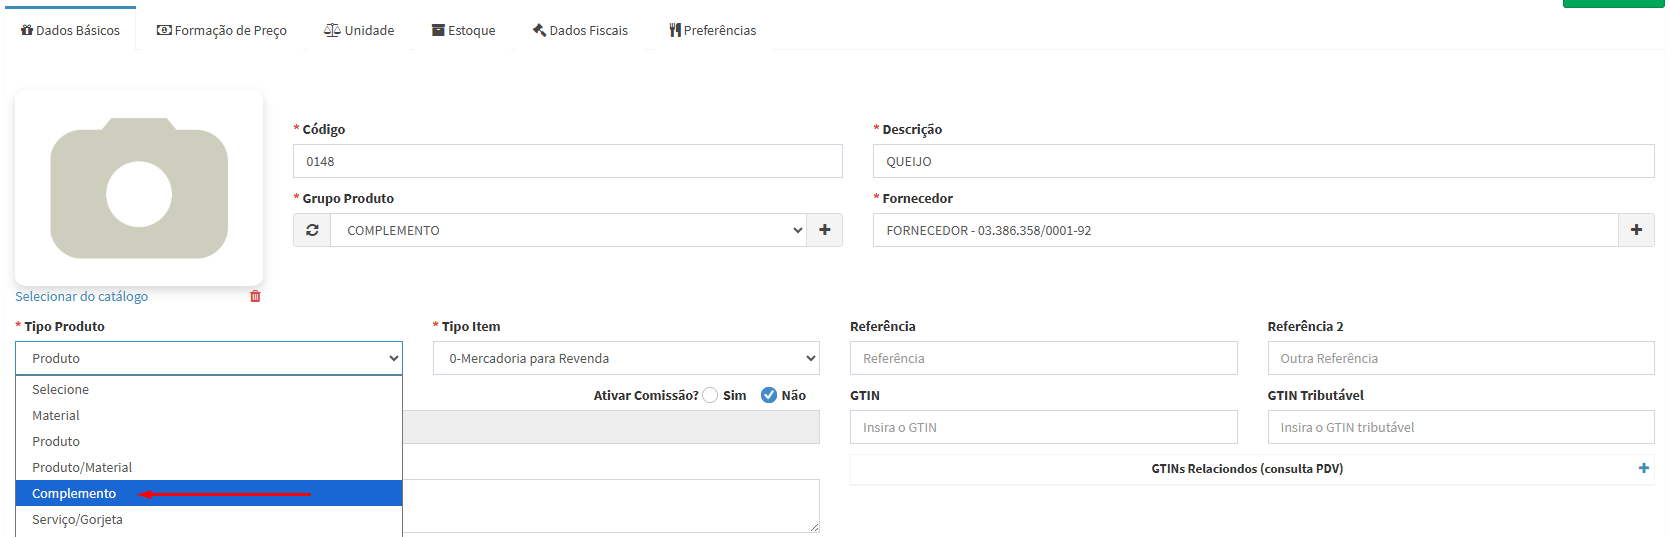Select Sim for Ativar Comissão
Viewport: 1670px width, 537px height.
tap(711, 395)
